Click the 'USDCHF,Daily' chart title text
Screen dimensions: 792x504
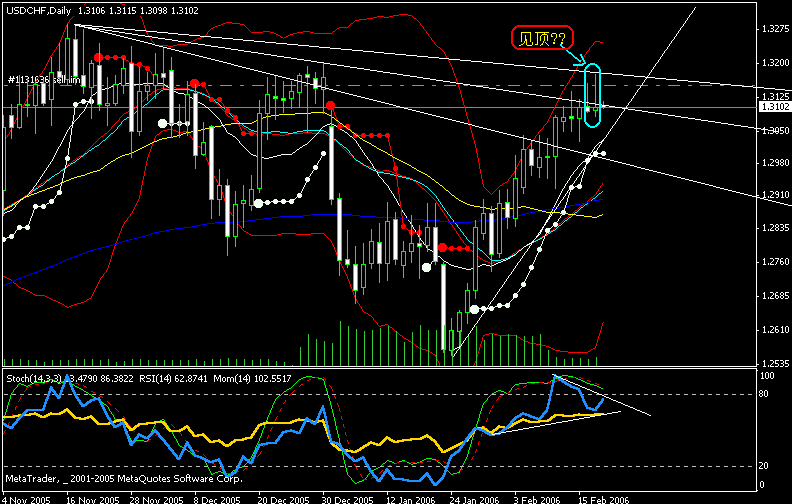pos(39,11)
